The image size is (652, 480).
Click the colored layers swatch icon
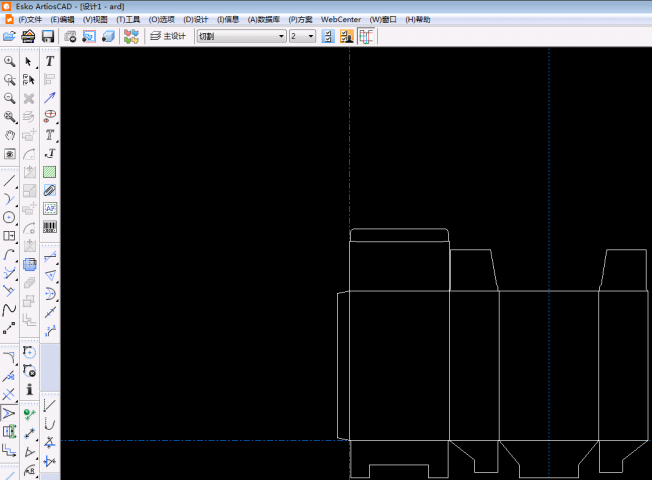pyautogui.click(x=131, y=37)
